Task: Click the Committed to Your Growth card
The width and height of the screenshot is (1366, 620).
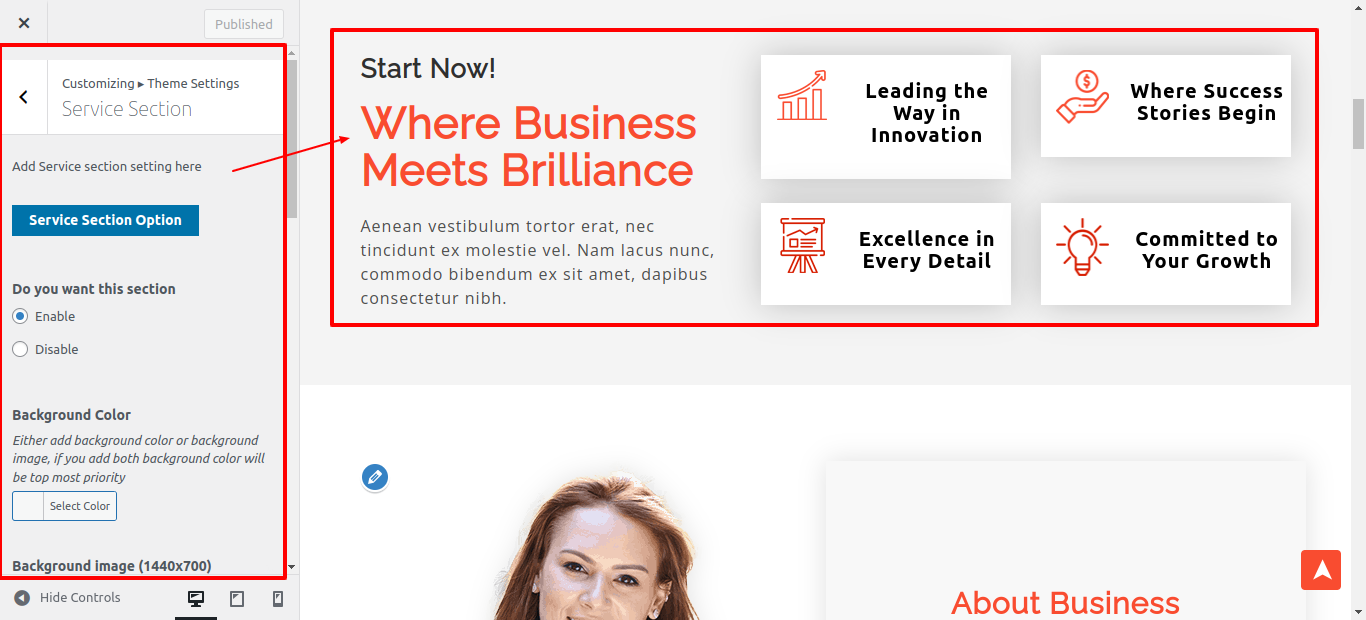Action: (1166, 254)
